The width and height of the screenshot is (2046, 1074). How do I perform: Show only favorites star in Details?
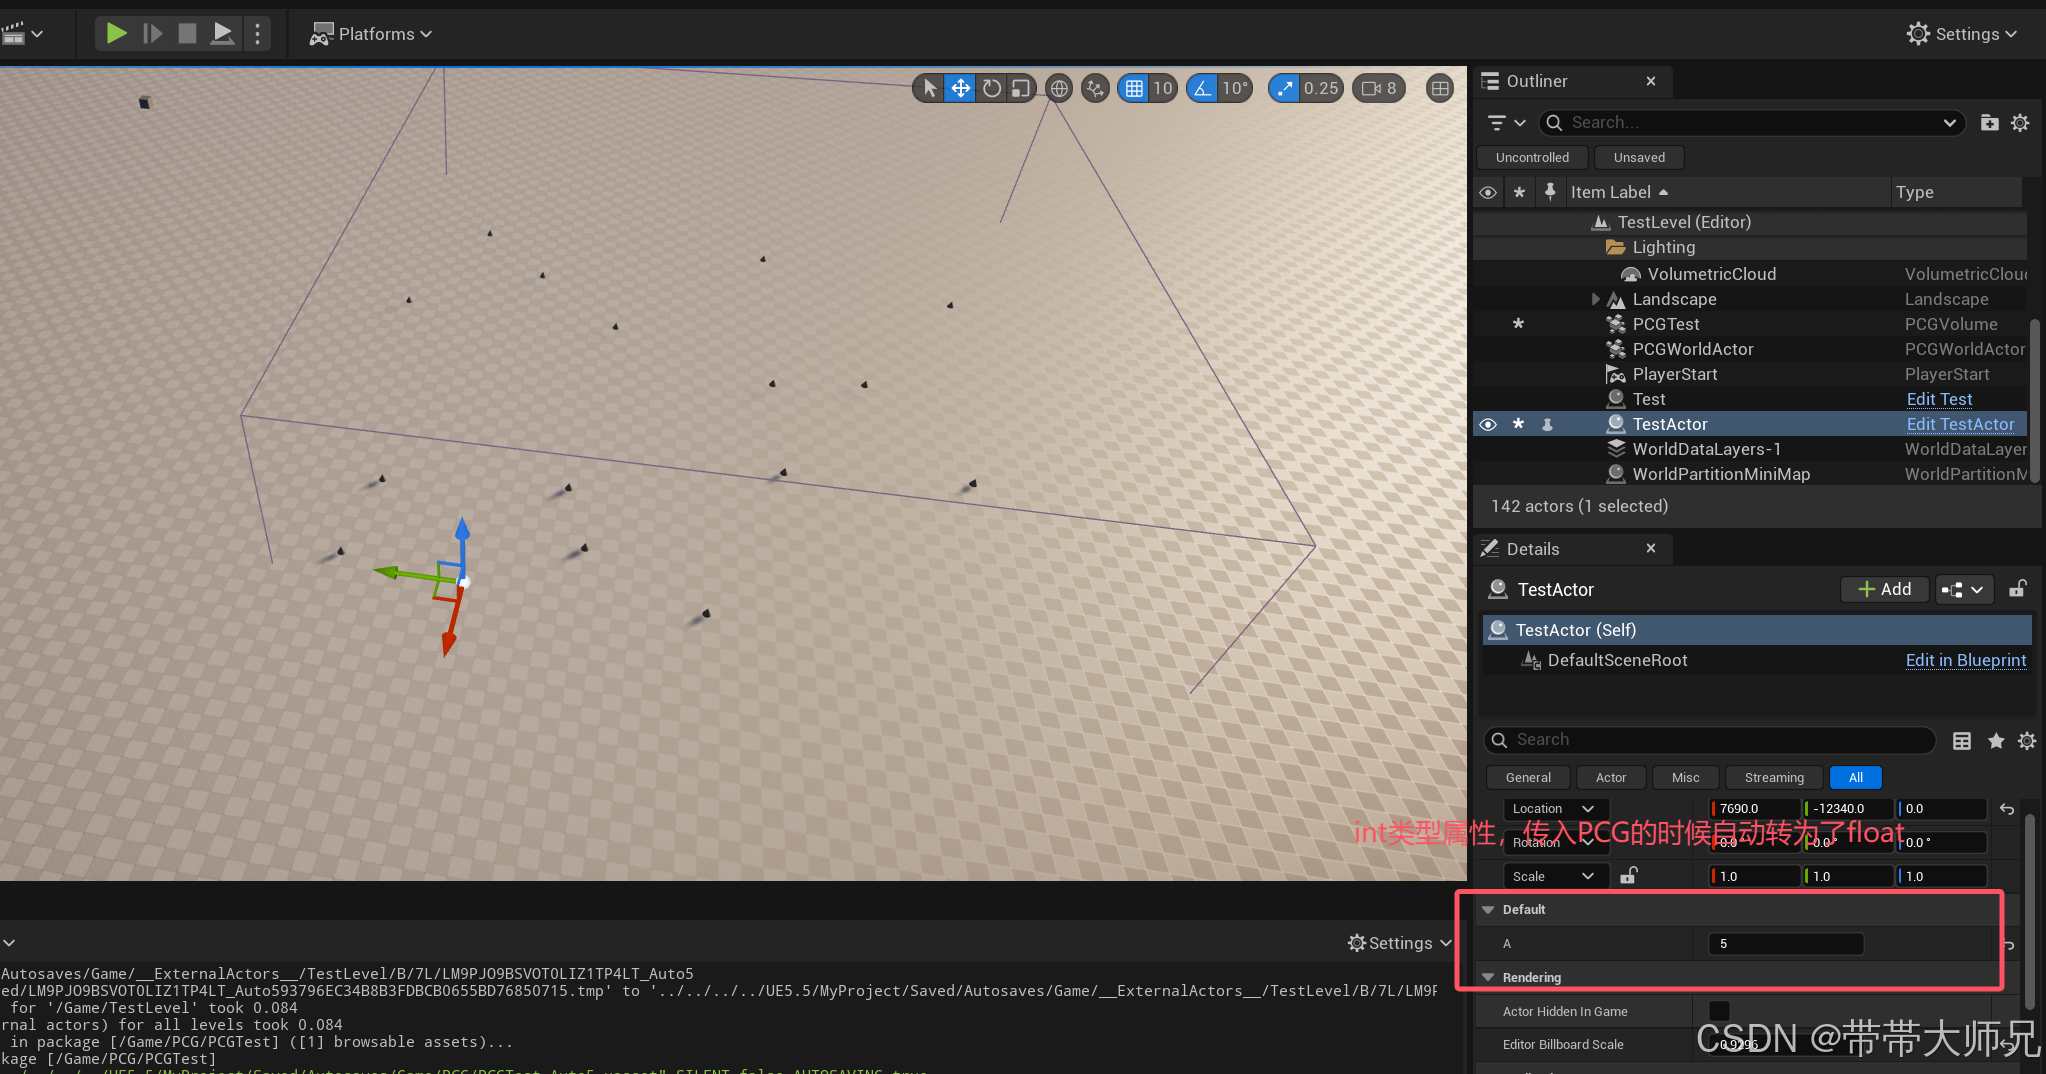tap(1996, 740)
